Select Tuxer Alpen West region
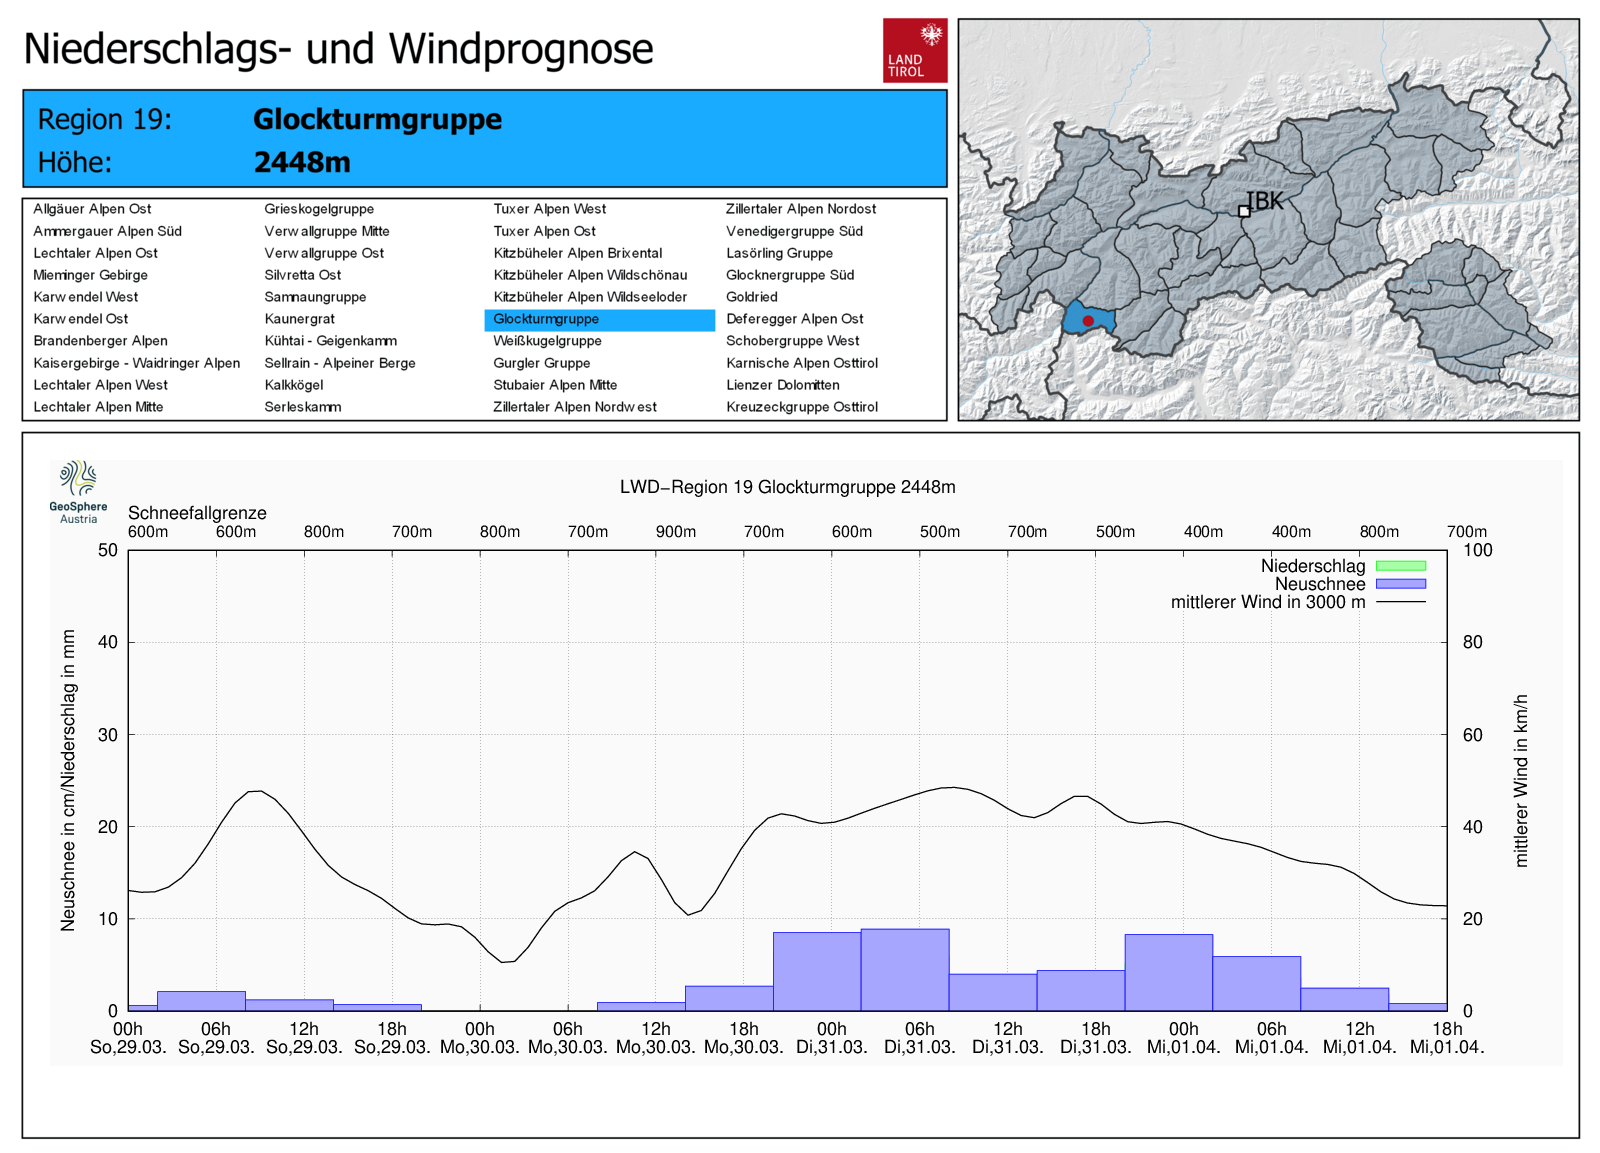1600x1153 pixels. [549, 209]
